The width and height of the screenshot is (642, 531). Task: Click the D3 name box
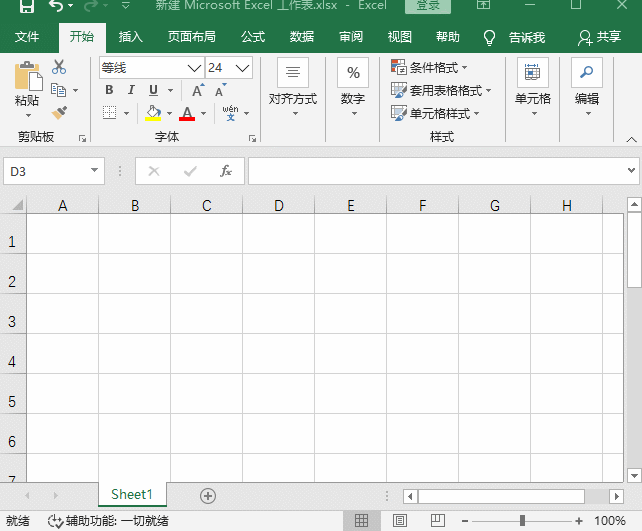(45, 171)
